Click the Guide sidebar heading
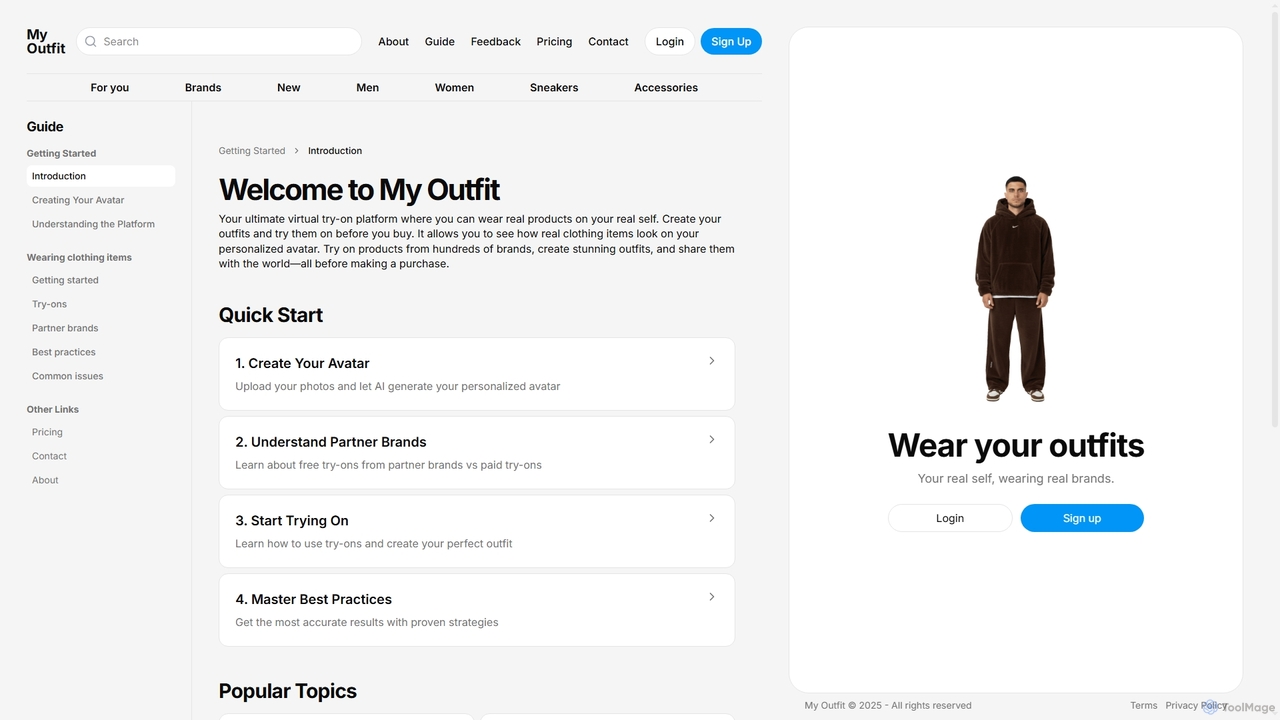The image size is (1280, 720). 45,127
